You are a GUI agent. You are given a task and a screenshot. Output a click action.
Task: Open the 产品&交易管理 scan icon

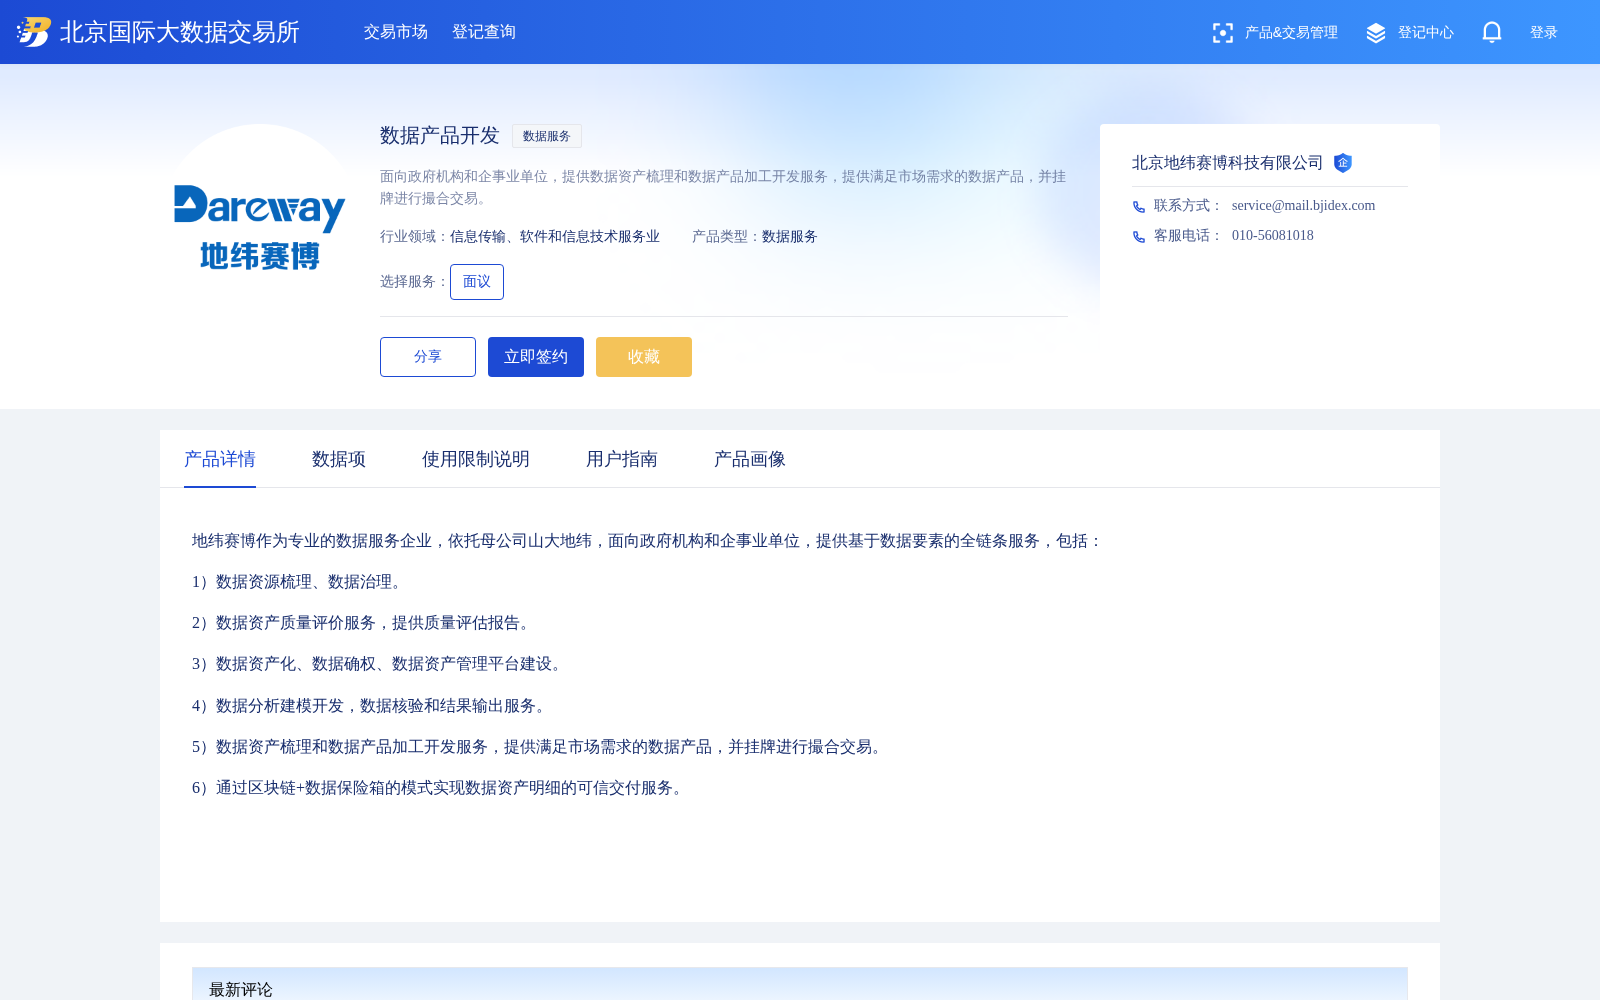coord(1222,33)
